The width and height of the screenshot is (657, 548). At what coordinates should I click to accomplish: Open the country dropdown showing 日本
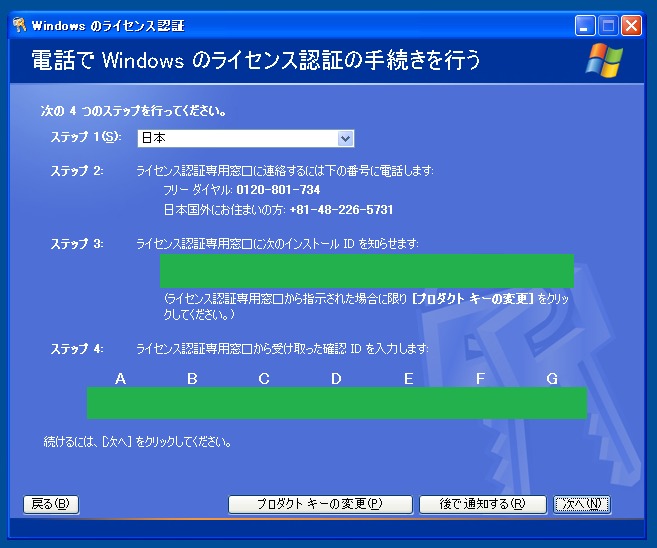click(x=246, y=138)
